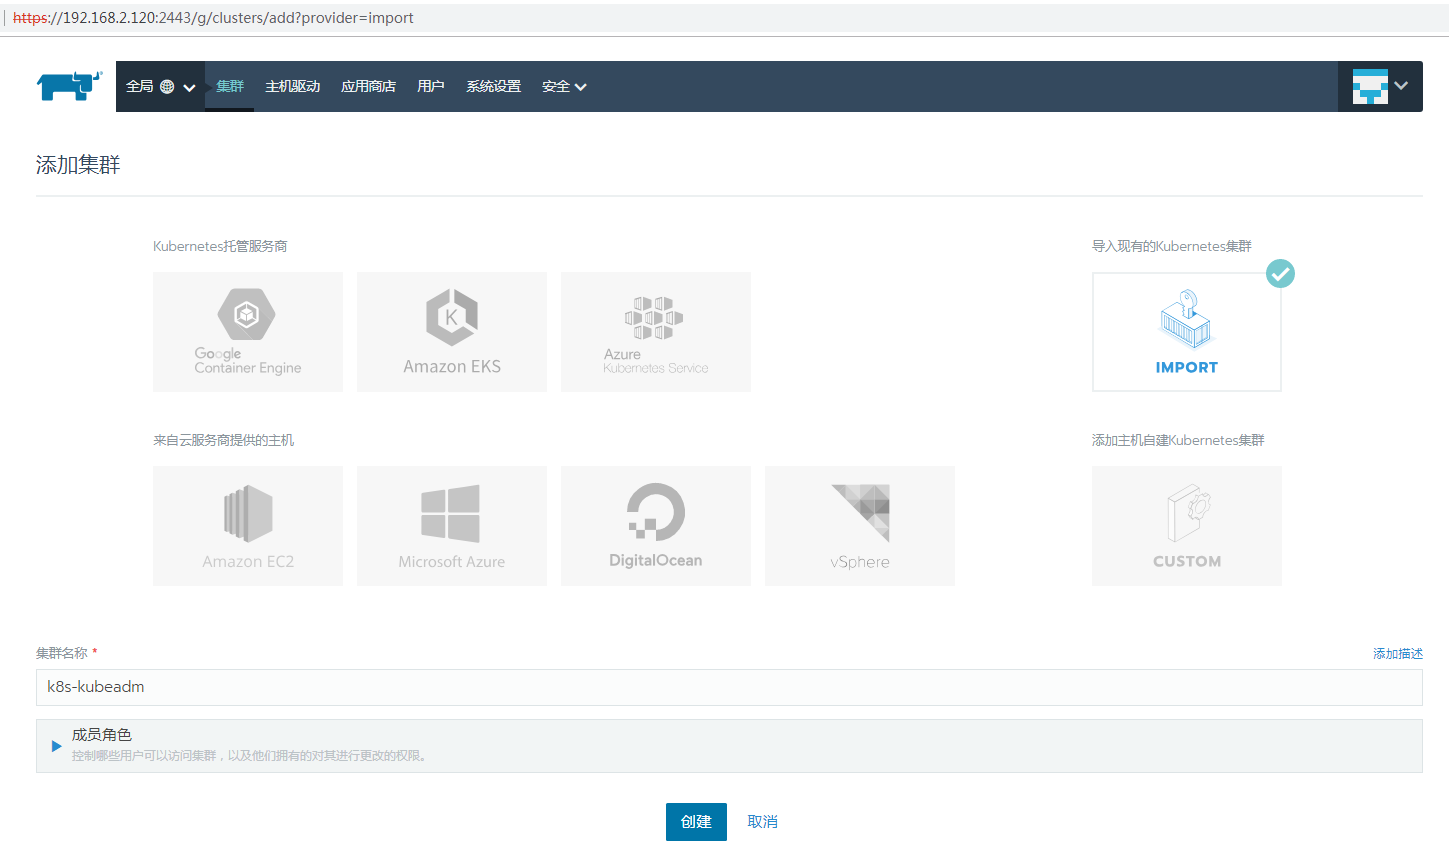This screenshot has width=1449, height=864.
Task: Choose Azure Kubernetes Service card
Action: pos(656,332)
